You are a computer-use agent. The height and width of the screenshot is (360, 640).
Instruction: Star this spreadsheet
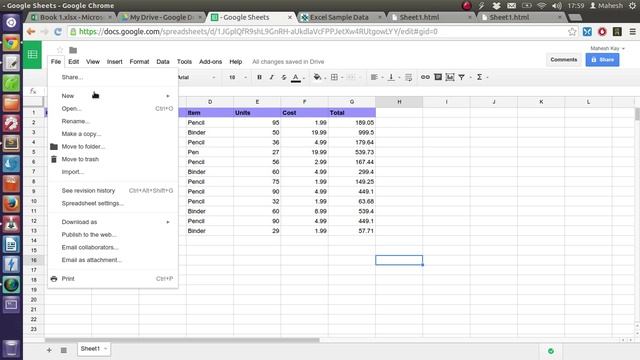tap(60, 50)
